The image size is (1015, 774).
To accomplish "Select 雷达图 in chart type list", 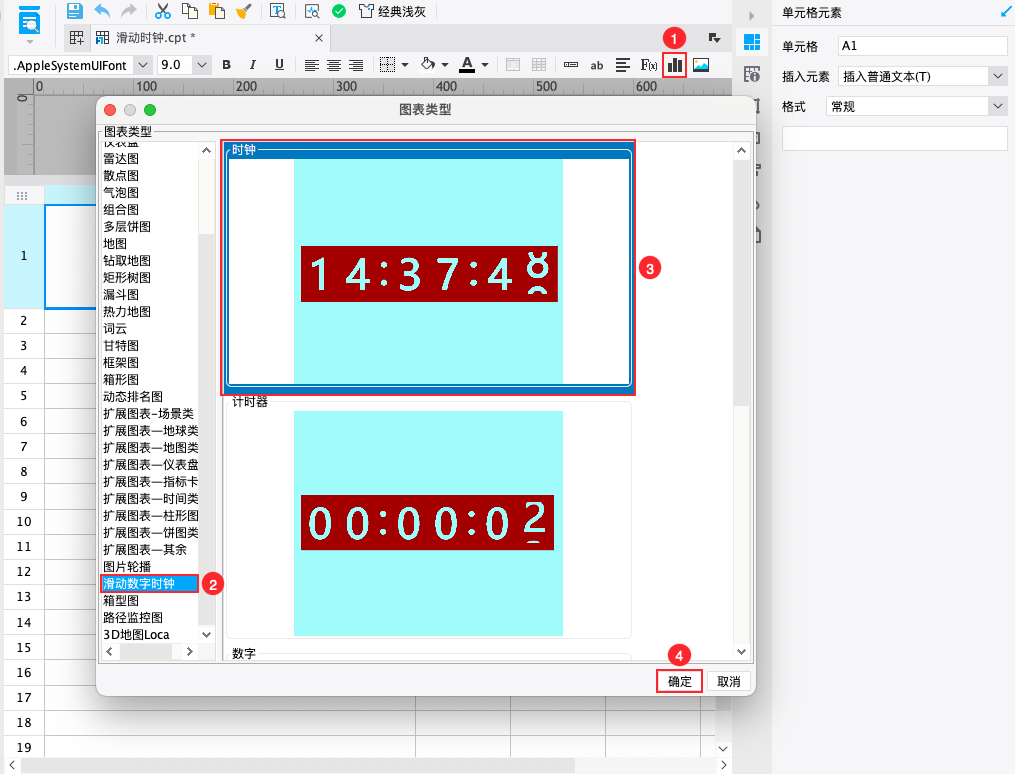I will point(121,159).
